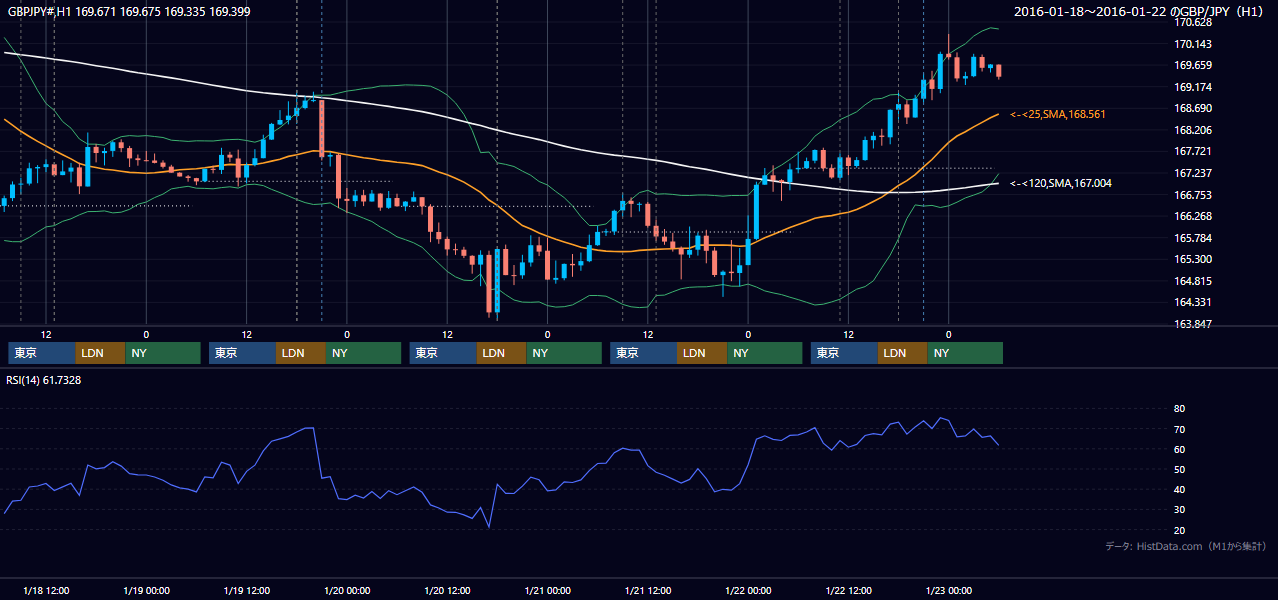Click price axis label 169.659
Image resolution: width=1278 pixels, height=600 pixels.
point(1193,65)
